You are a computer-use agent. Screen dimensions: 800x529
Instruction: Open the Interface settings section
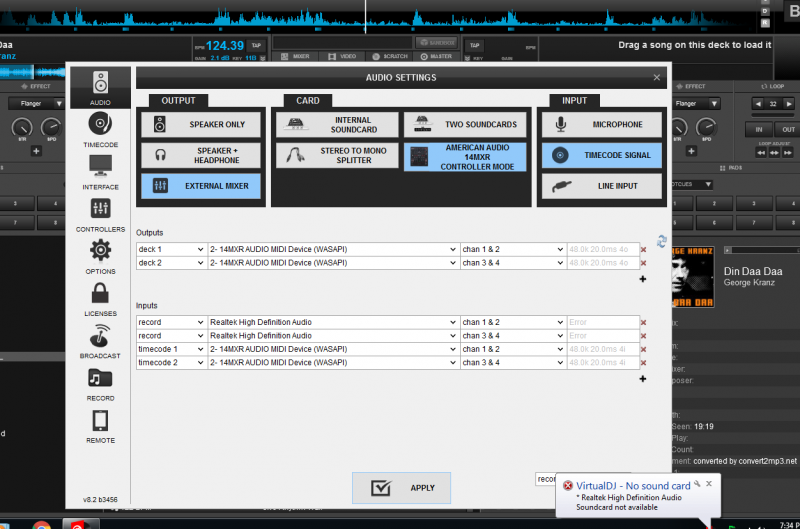100,172
